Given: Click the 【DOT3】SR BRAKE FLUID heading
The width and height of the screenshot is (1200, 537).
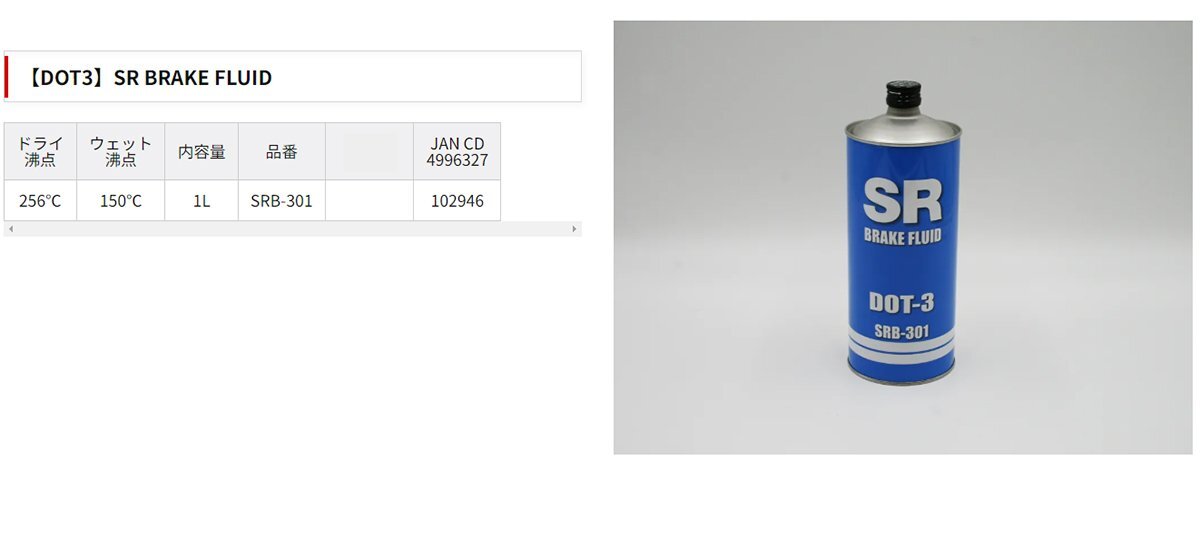Looking at the screenshot, I should point(150,78).
